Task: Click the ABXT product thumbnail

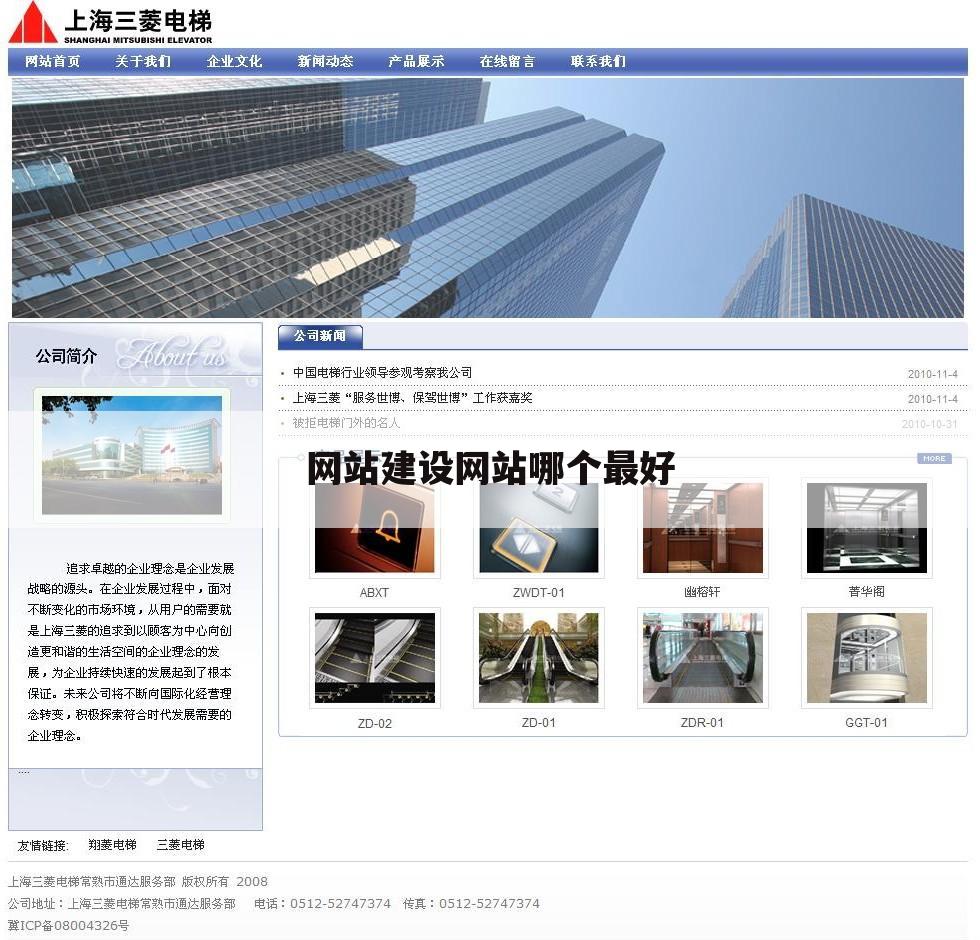Action: 375,527
